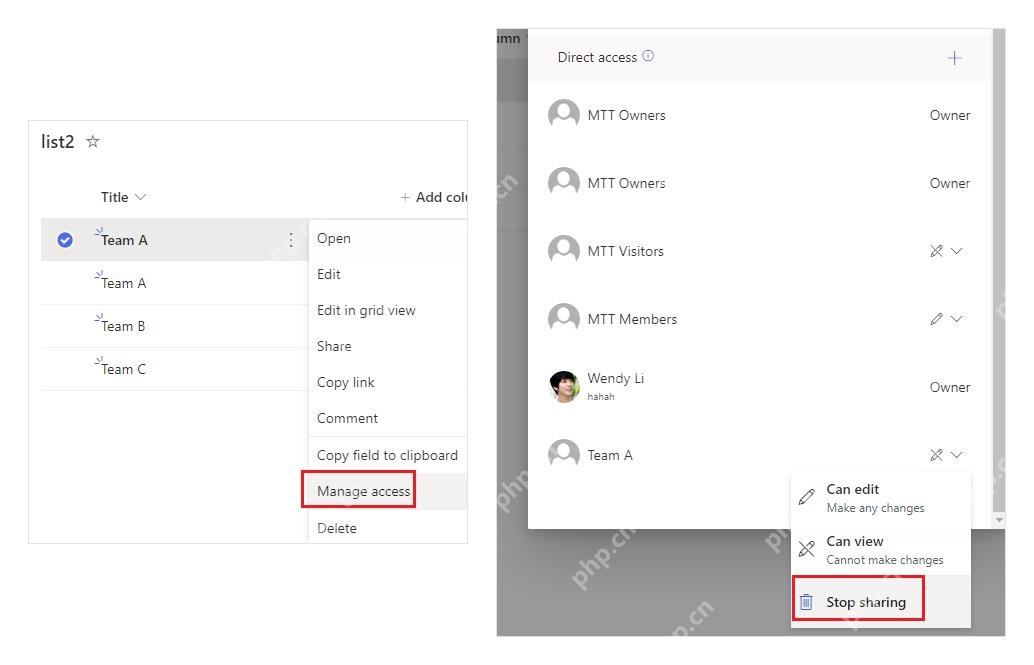Select Edit in the context menu
Viewport: 1034px width, 665px height.
click(388, 274)
